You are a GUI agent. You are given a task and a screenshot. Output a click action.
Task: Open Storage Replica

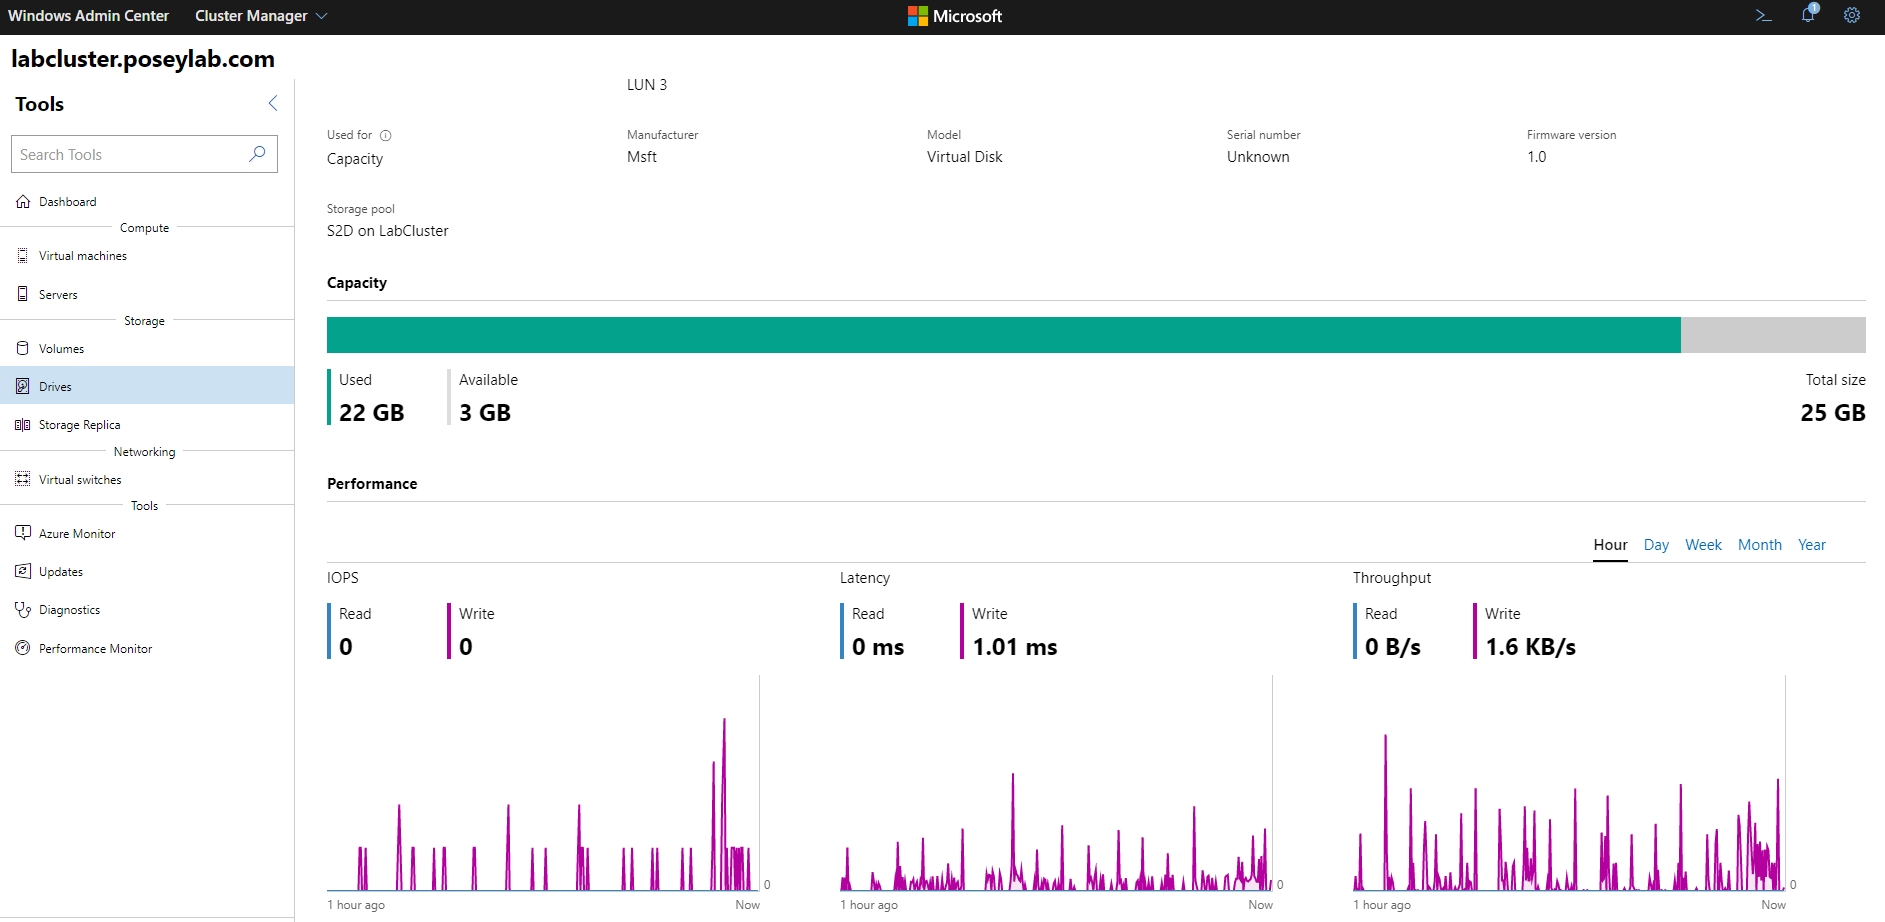tap(78, 424)
